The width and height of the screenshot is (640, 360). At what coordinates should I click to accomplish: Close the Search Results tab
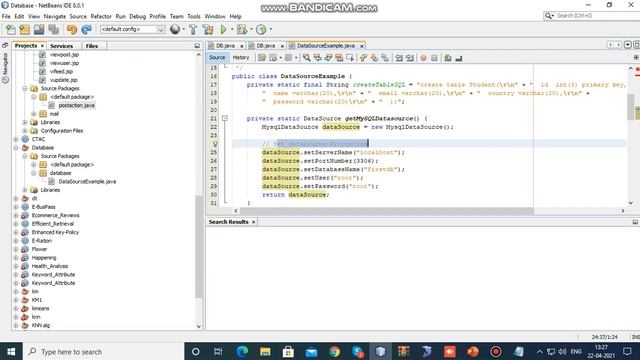[x=253, y=222]
